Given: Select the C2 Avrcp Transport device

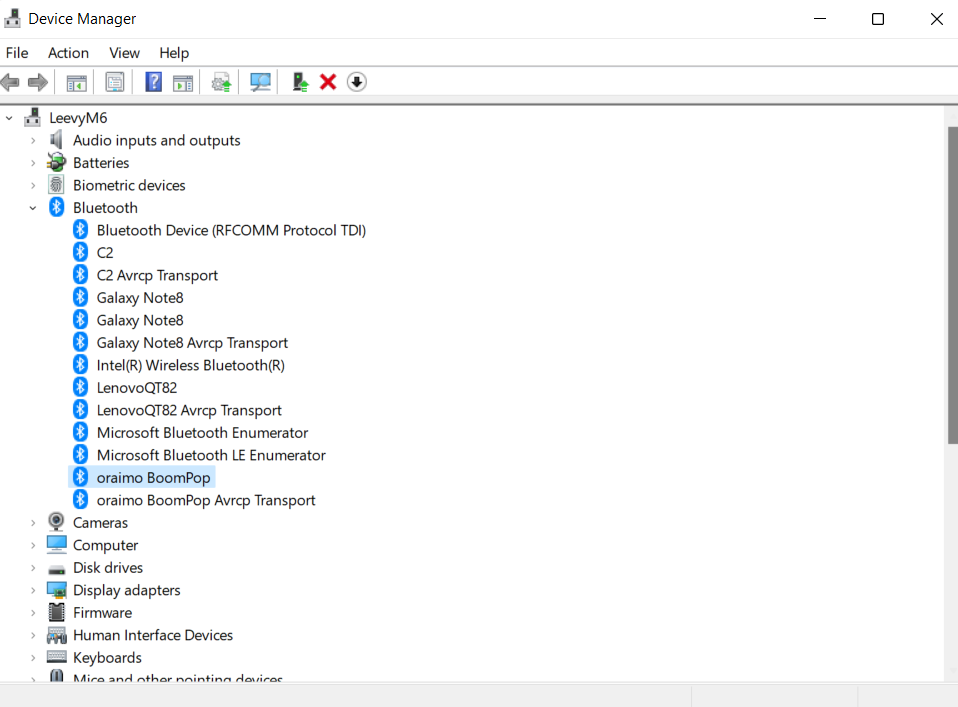Looking at the screenshot, I should coord(157,276).
